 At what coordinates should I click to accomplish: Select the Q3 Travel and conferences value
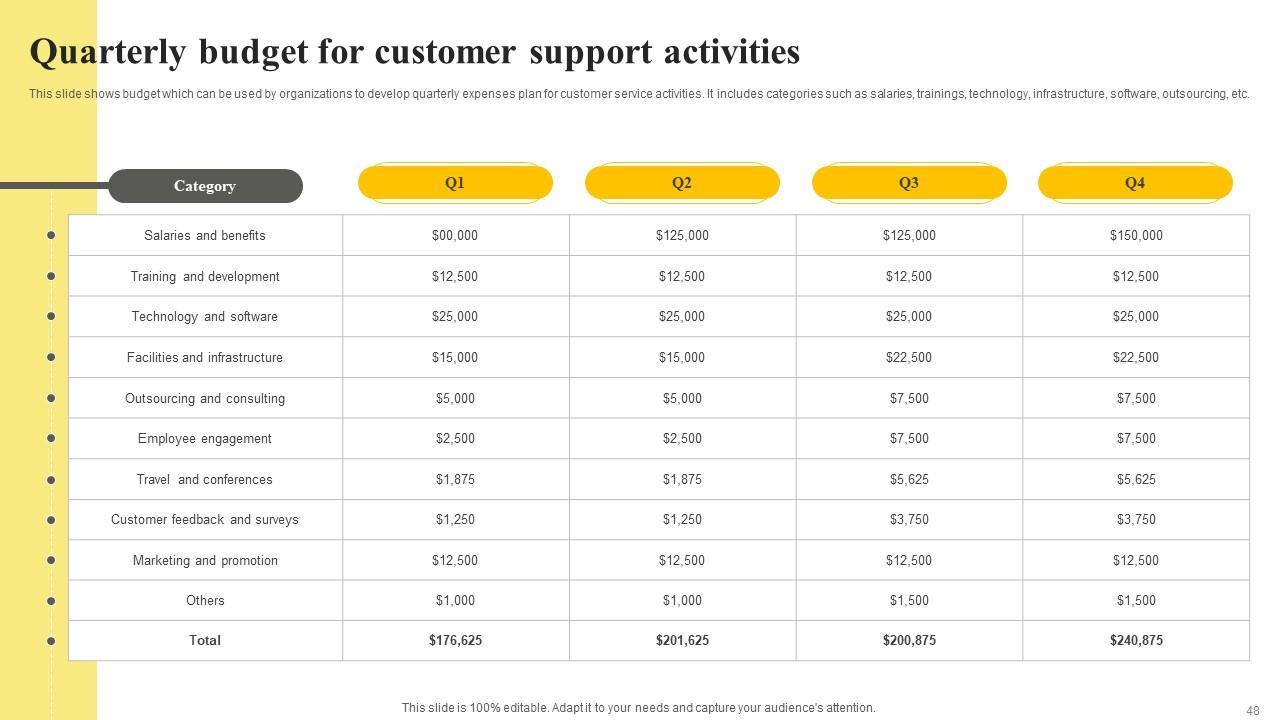(x=909, y=480)
